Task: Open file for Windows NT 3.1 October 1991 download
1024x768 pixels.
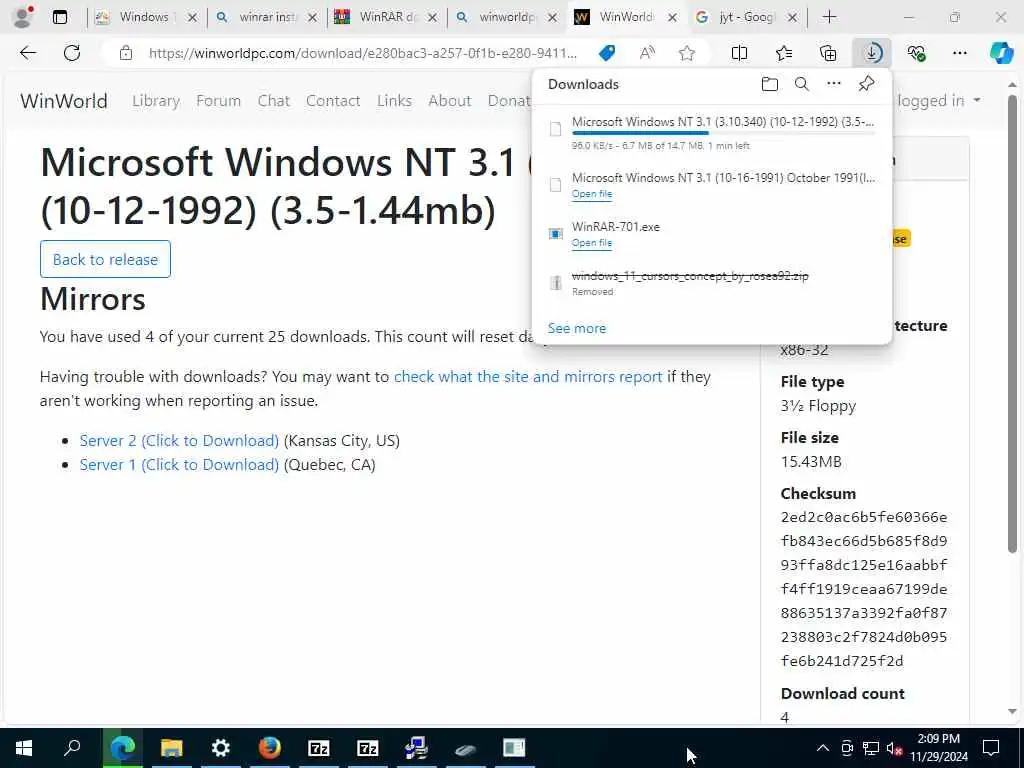Action: click(x=592, y=194)
